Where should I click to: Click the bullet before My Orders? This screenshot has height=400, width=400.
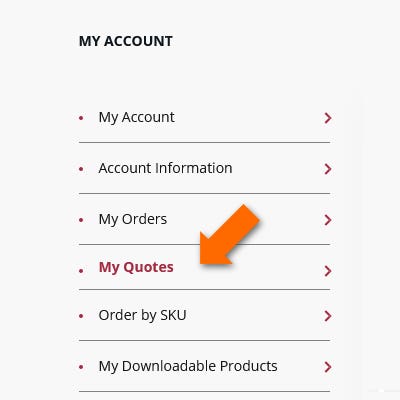coord(81,220)
